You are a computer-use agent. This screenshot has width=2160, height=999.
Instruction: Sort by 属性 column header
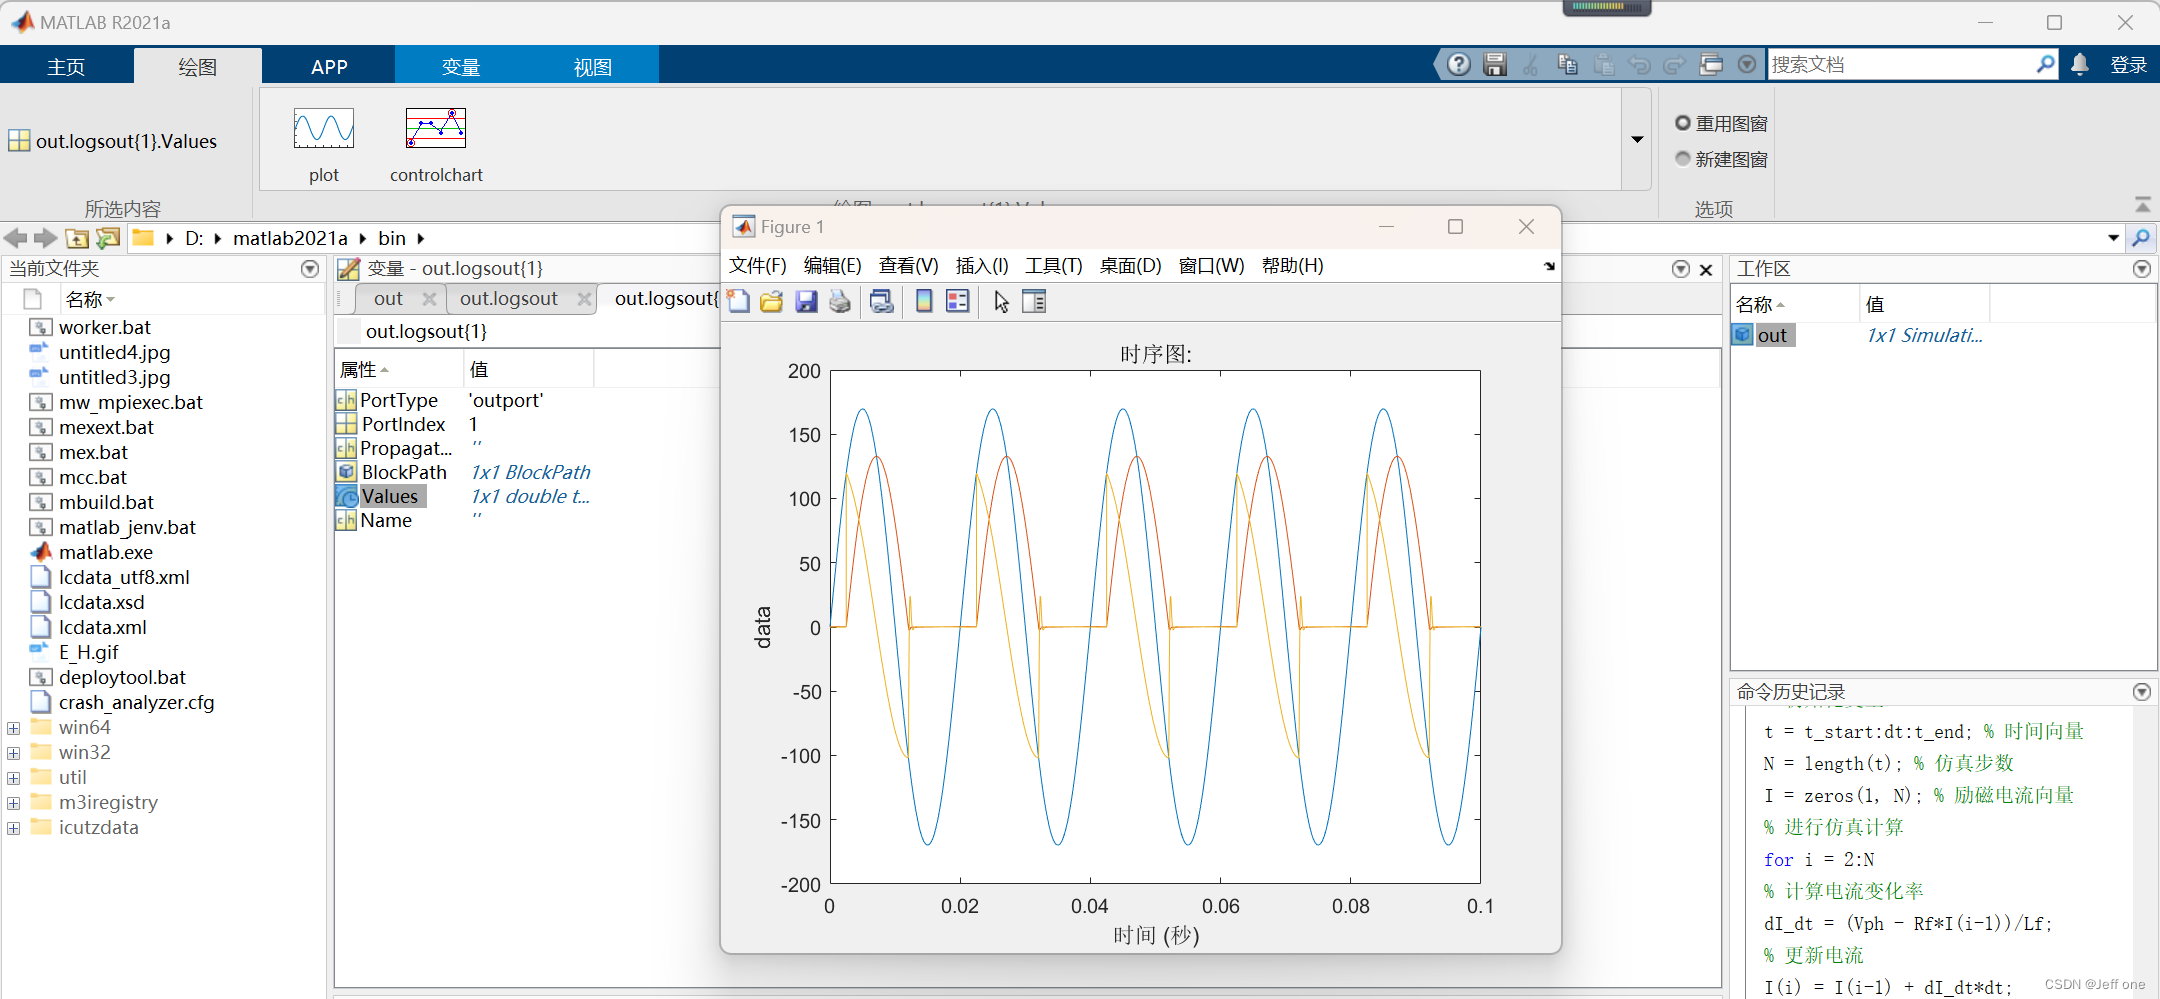399,369
